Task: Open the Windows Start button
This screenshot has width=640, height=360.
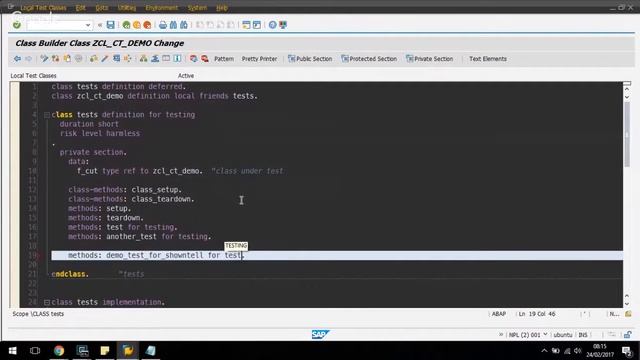Action: (x=13, y=351)
